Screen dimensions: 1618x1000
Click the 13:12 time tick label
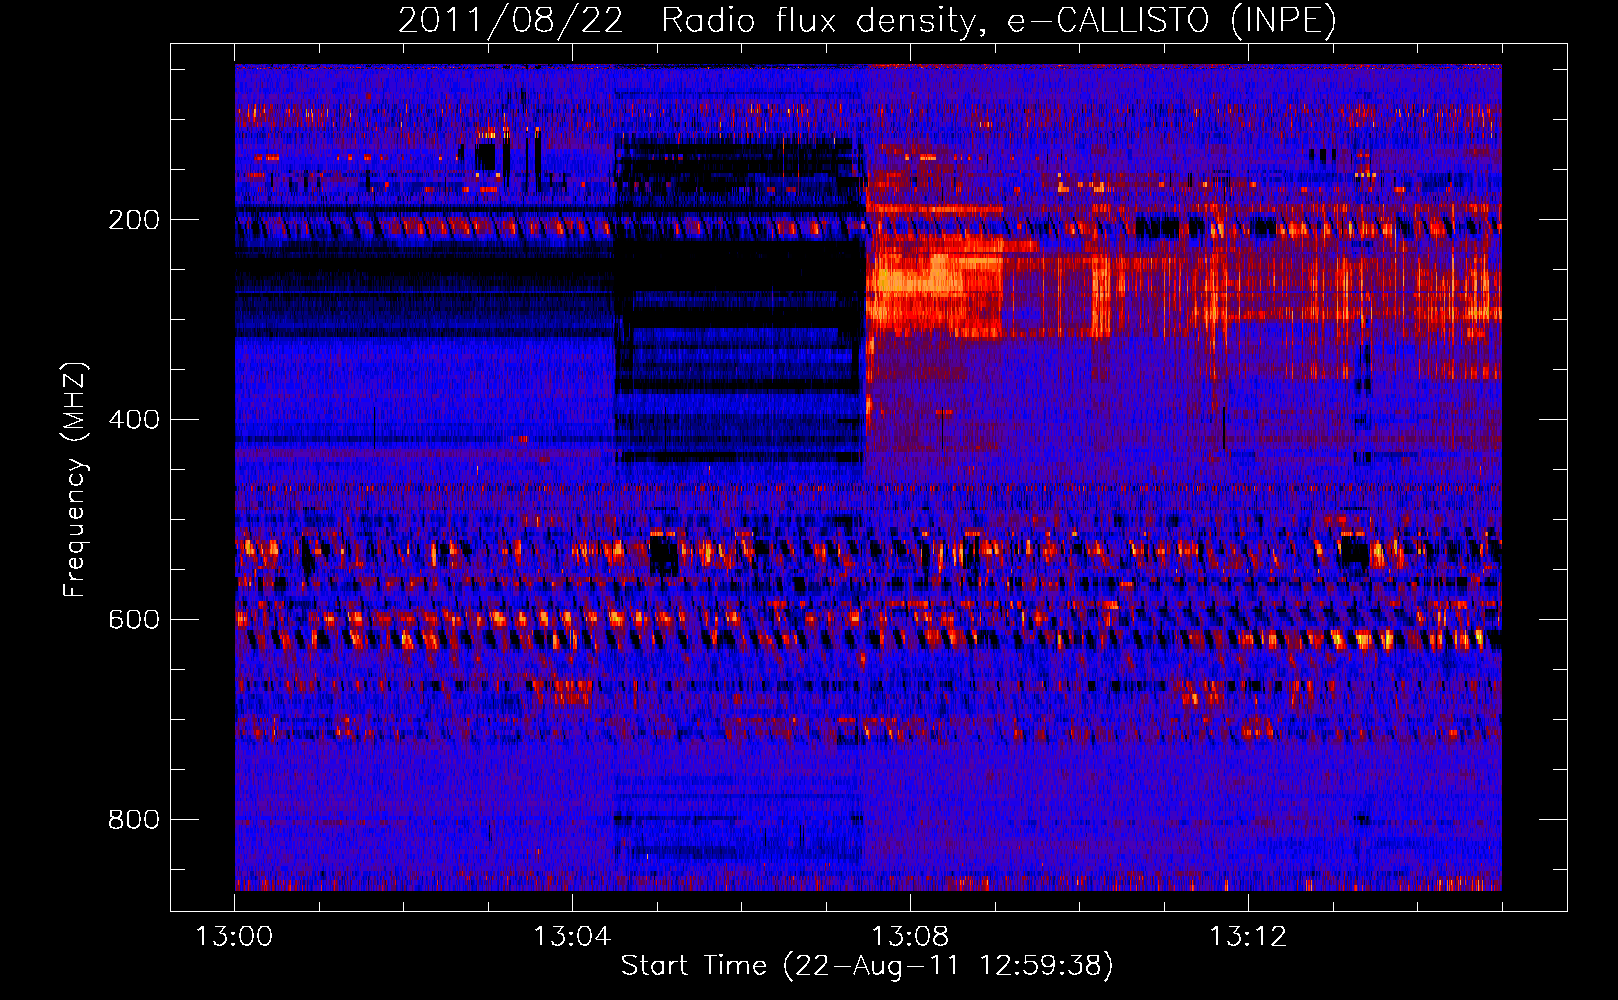pos(1248,937)
